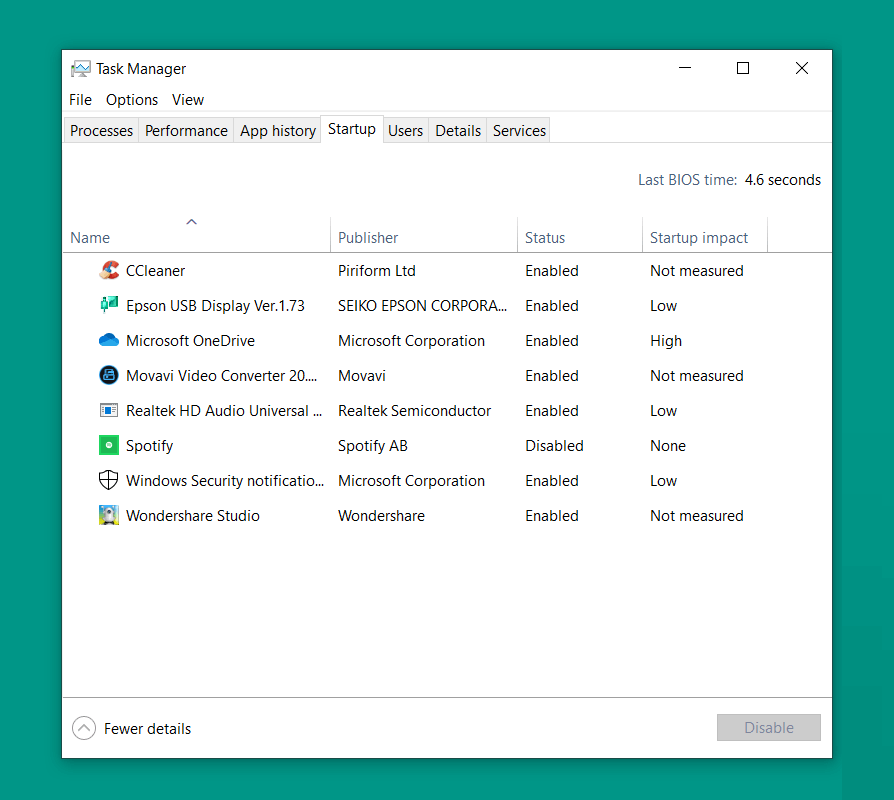Screen dimensions: 894x800
Task: Click Microsoft Corporation publisher of OneDrive
Action: click(412, 341)
